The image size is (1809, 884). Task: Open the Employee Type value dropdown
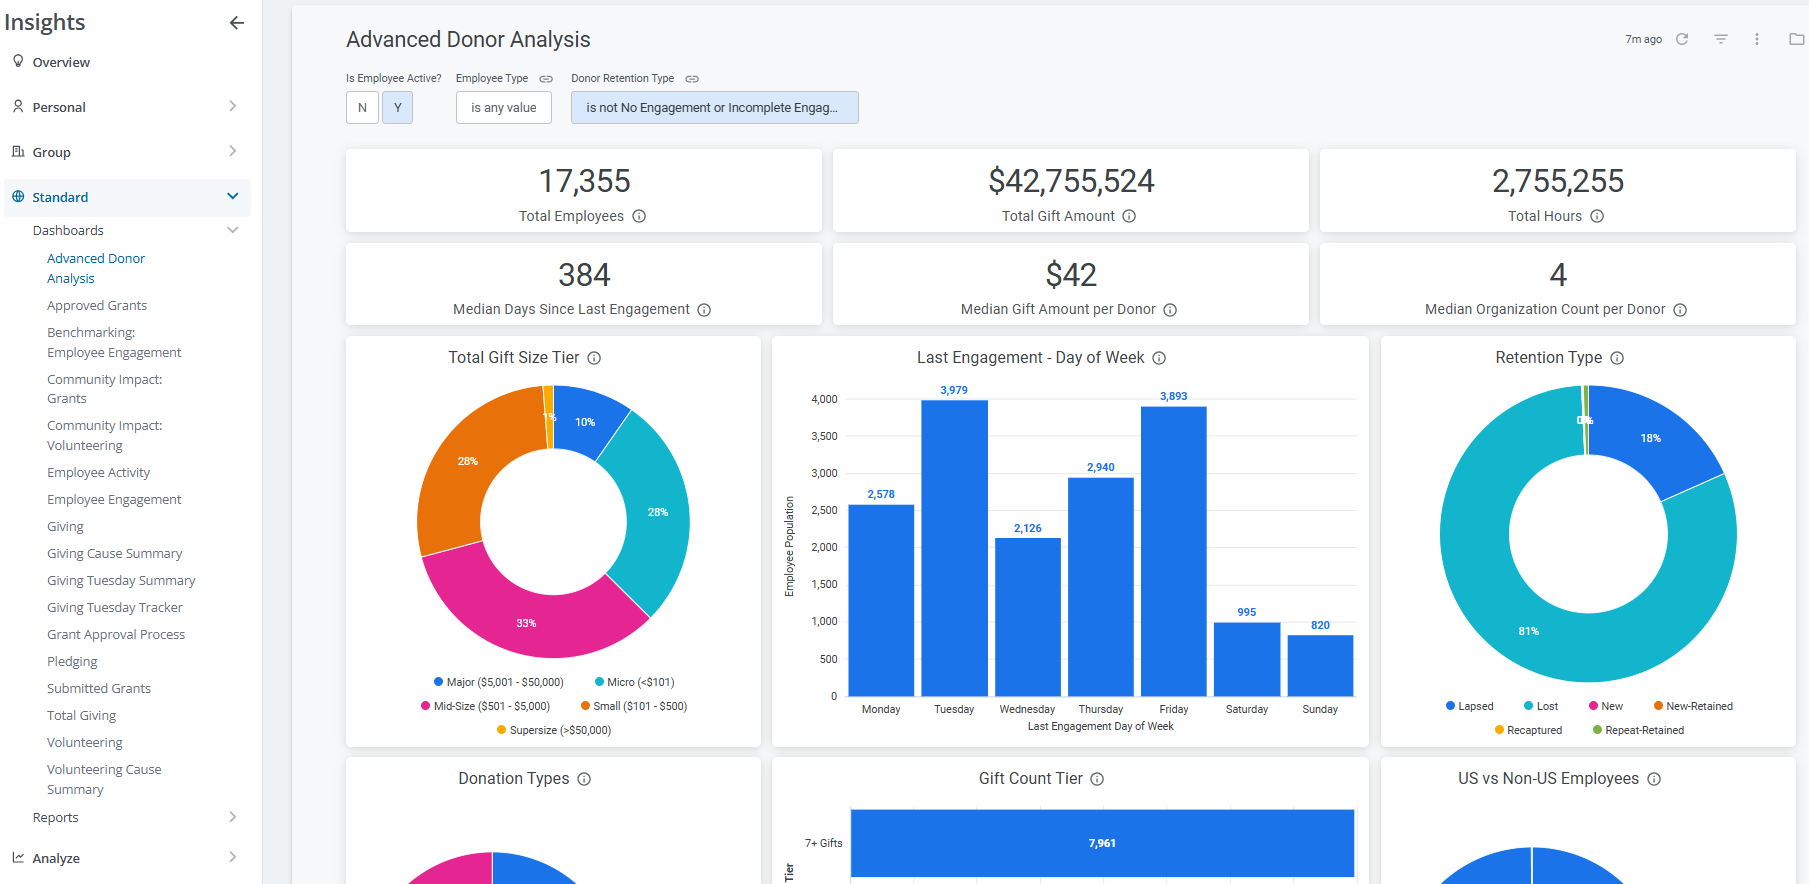pyautogui.click(x=504, y=108)
